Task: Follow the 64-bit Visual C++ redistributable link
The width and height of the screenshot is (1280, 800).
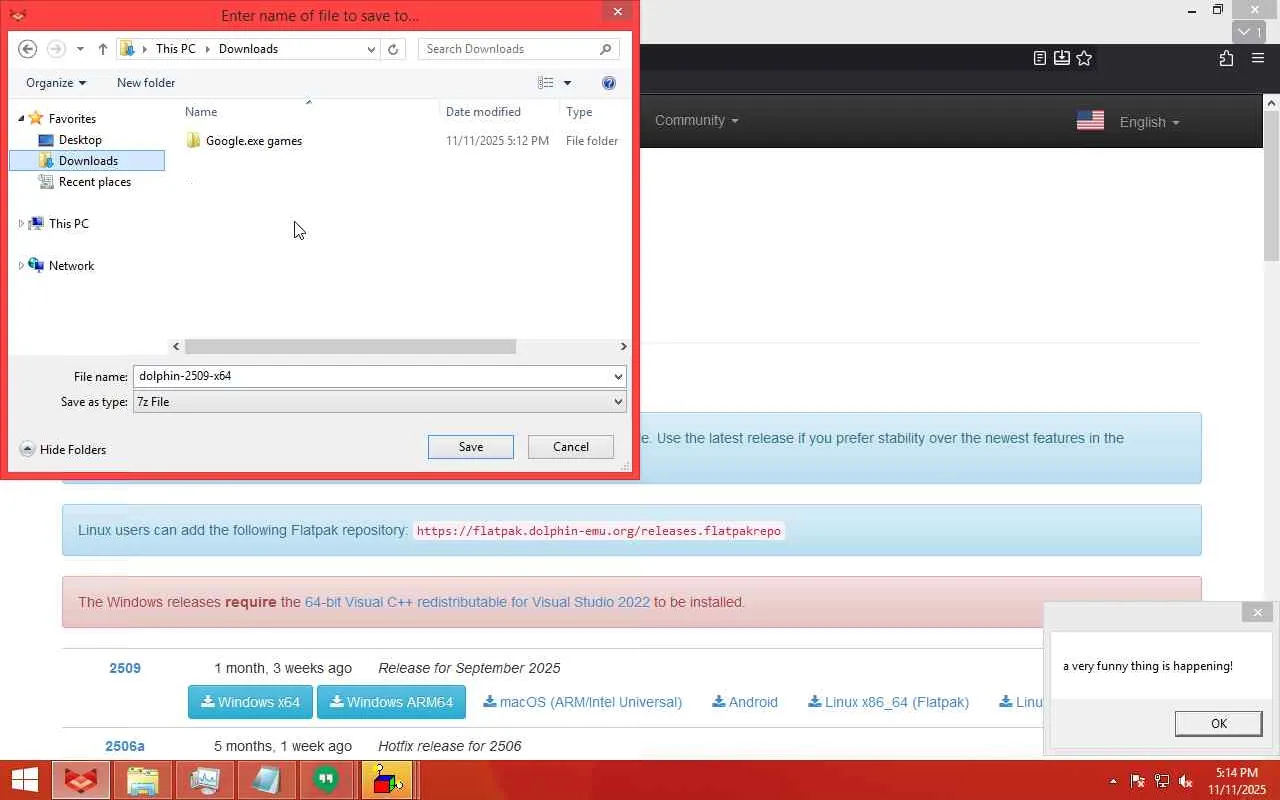Action: (x=477, y=602)
